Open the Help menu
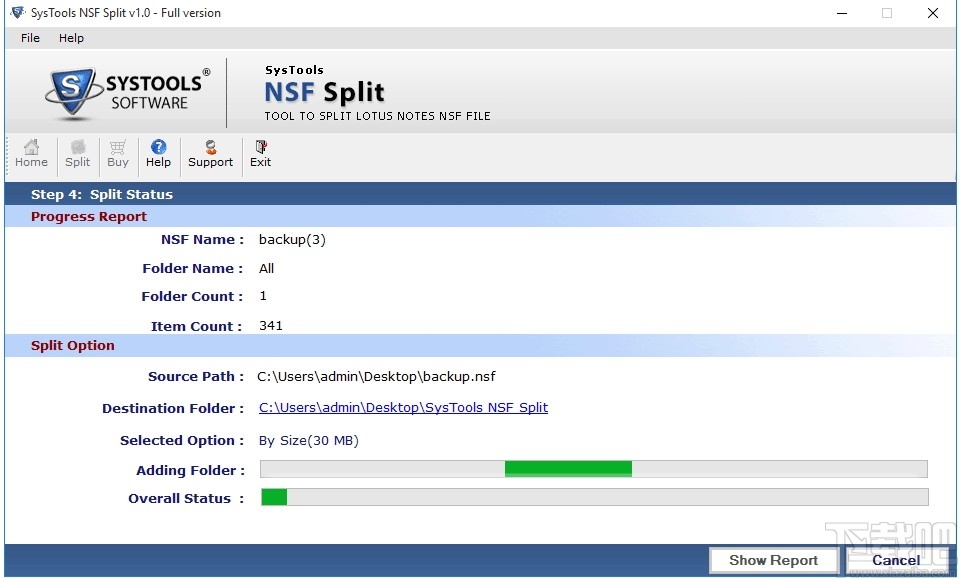960x578 pixels. coord(71,38)
